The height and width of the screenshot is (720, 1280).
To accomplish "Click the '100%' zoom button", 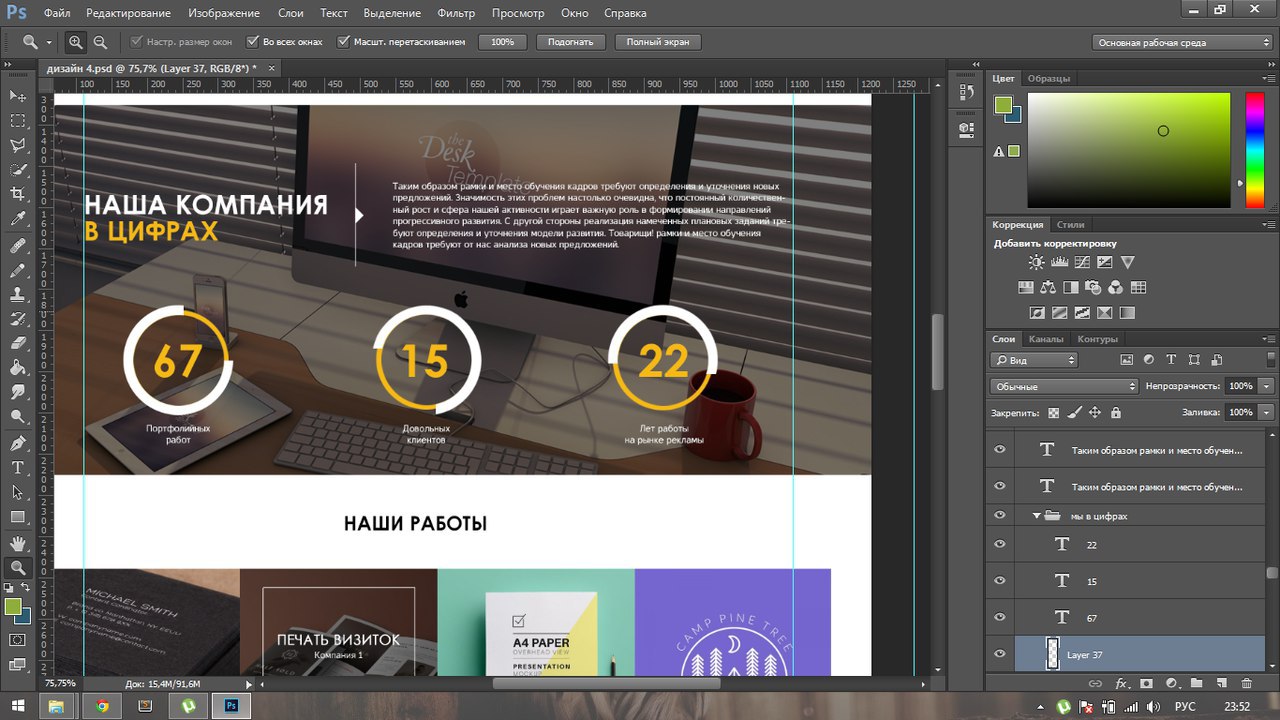I will tap(502, 42).
